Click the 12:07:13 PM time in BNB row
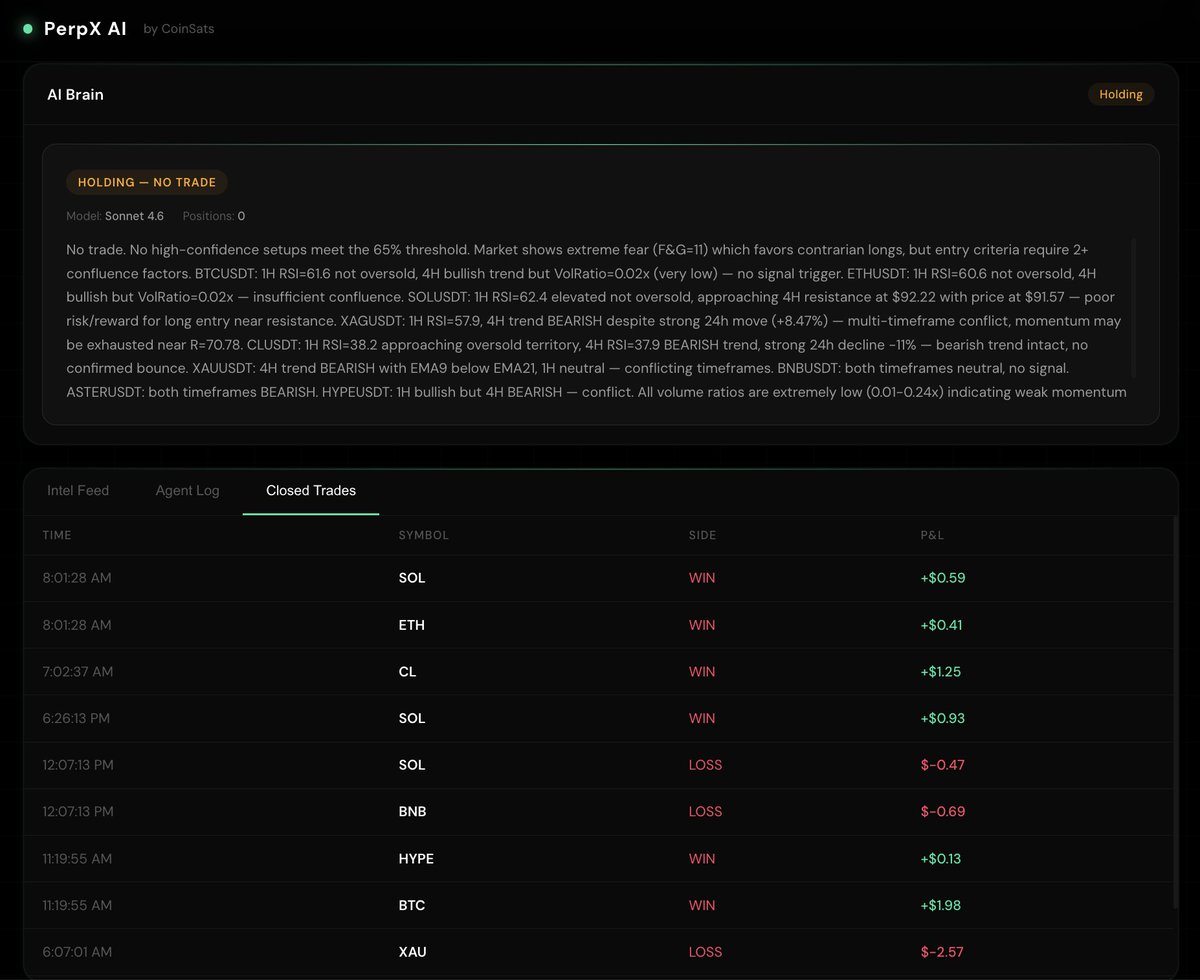1200x980 pixels. (x=78, y=811)
